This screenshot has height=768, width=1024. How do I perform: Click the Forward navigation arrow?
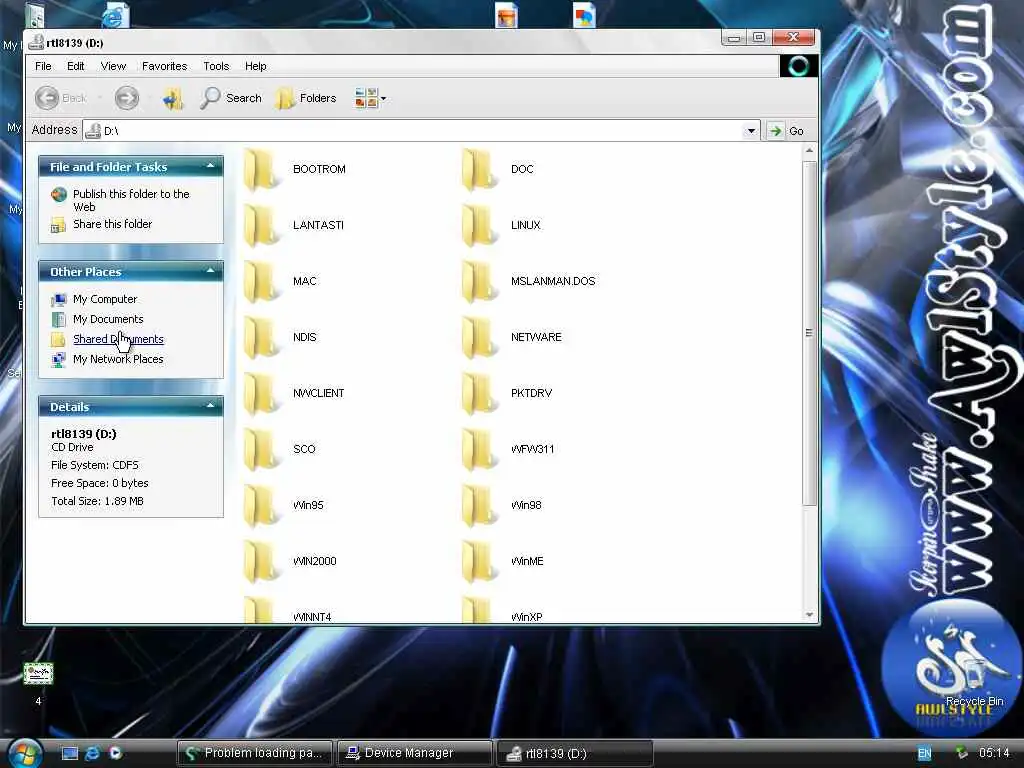click(x=127, y=99)
